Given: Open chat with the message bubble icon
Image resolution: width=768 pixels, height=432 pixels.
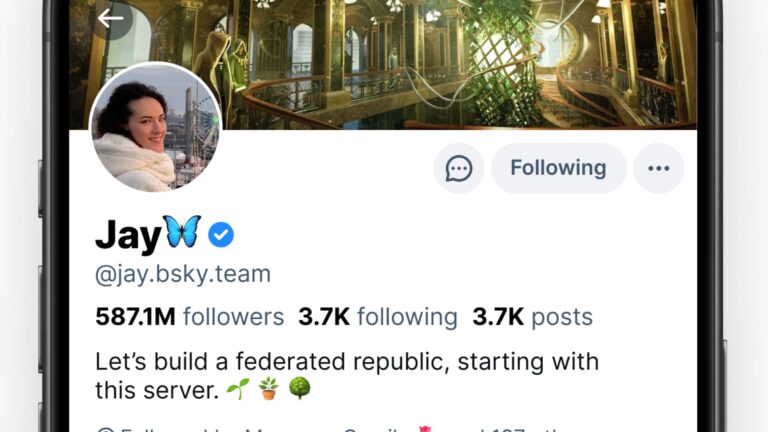Looking at the screenshot, I should pyautogui.click(x=459, y=168).
